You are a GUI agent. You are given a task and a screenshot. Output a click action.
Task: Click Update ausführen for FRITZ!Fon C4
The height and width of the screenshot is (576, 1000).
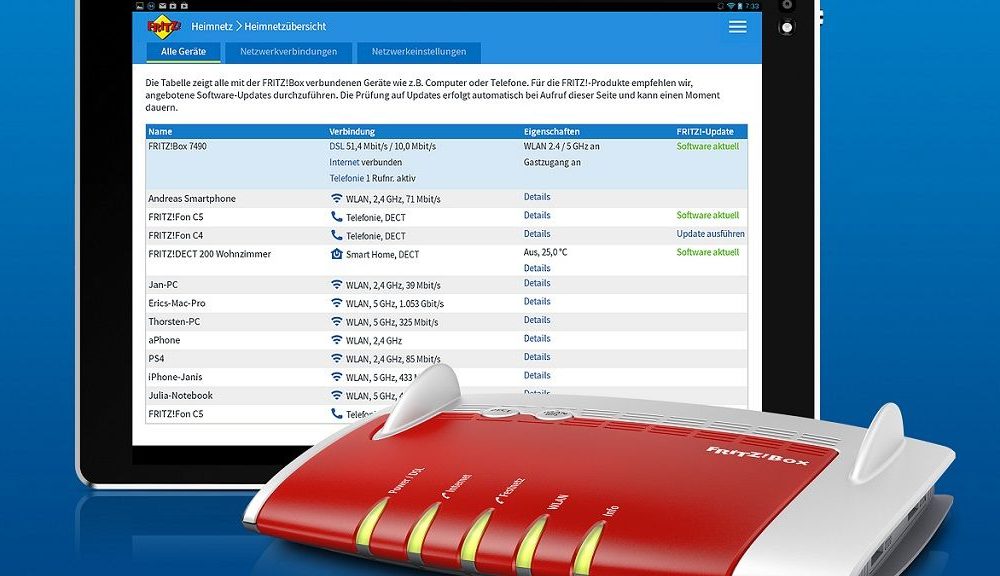tap(710, 234)
